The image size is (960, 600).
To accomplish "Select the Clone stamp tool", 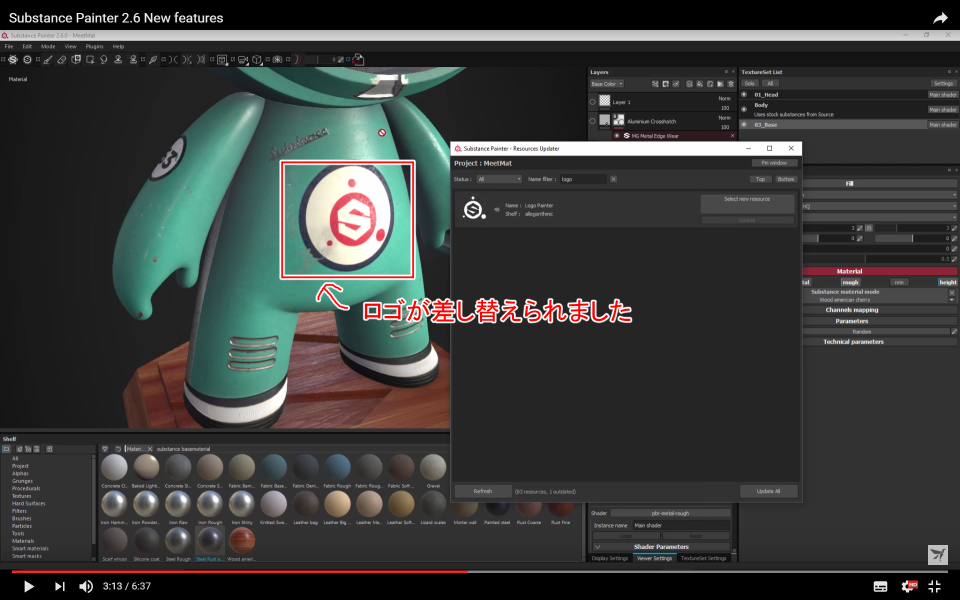I will point(118,59).
